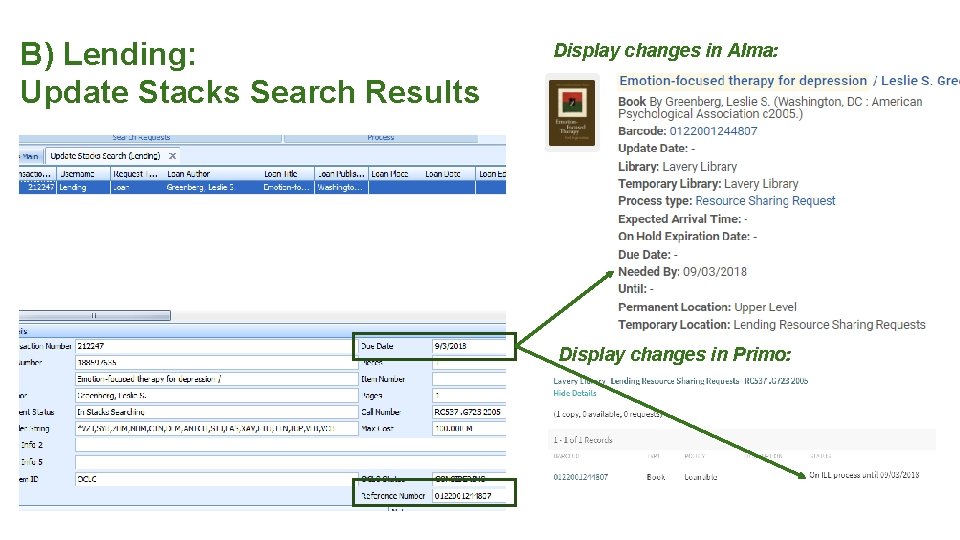Click the lender string field
Viewport: 960px width, 540px height.
pyautogui.click(x=216, y=429)
